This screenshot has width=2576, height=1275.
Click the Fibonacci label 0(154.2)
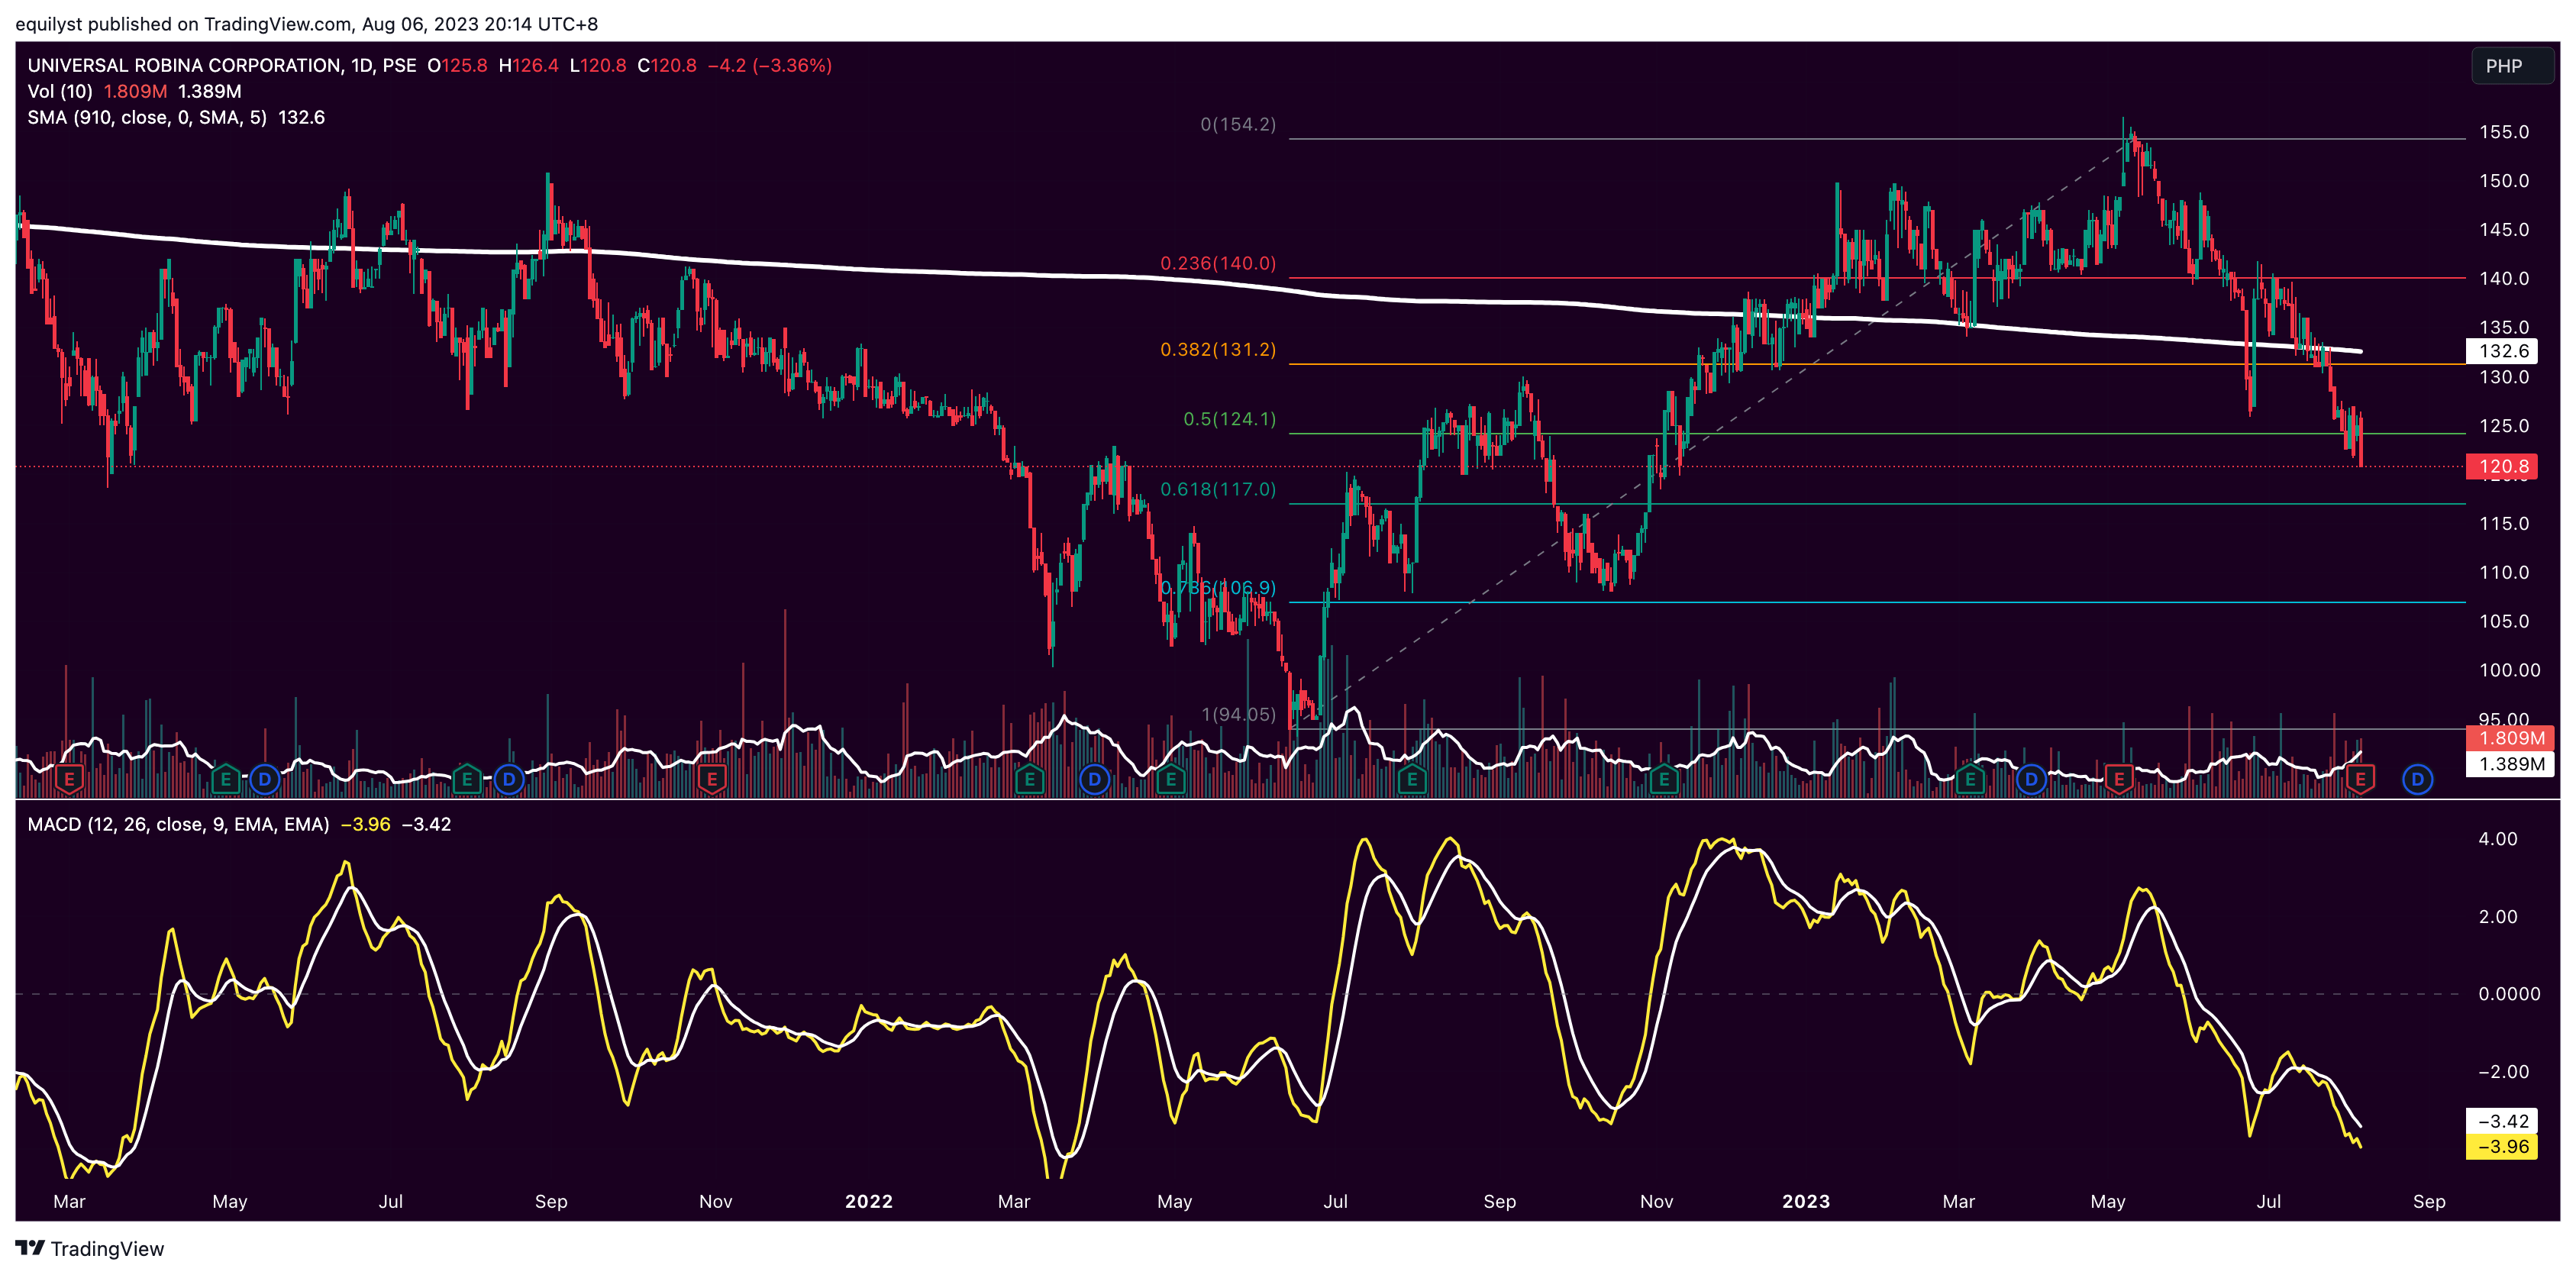tap(1238, 124)
